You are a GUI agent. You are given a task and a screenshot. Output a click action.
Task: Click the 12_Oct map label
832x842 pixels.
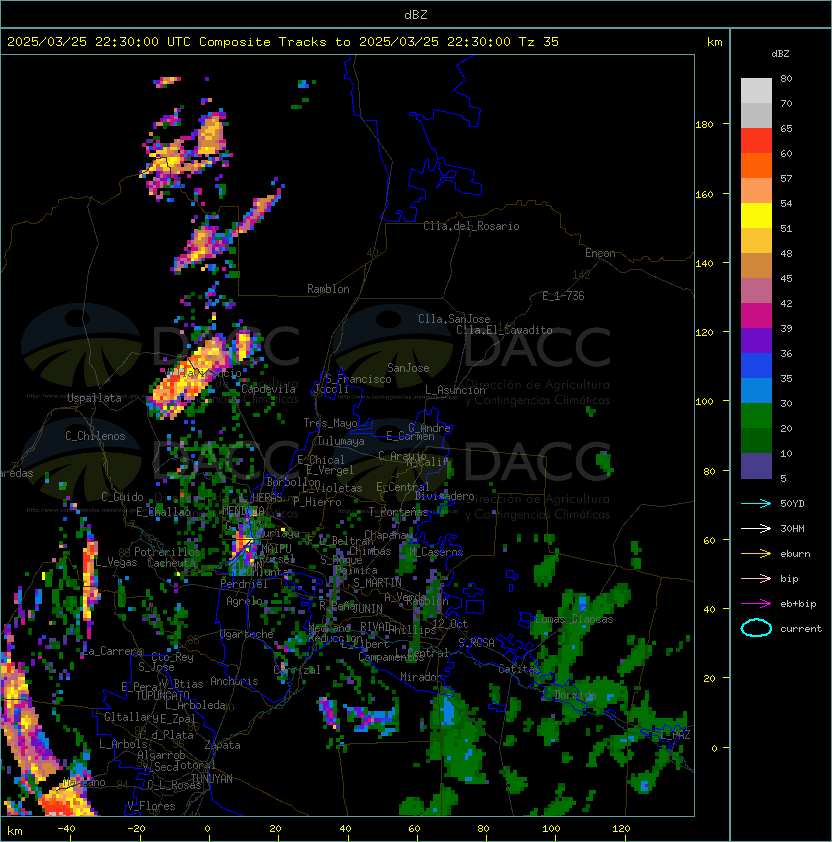click(x=450, y=624)
